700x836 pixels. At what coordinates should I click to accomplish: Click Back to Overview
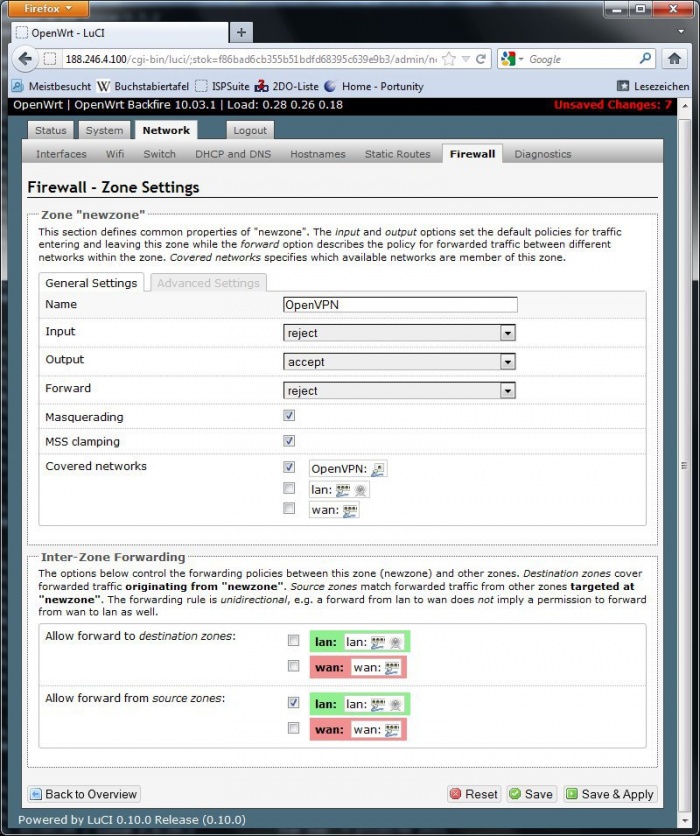83,794
